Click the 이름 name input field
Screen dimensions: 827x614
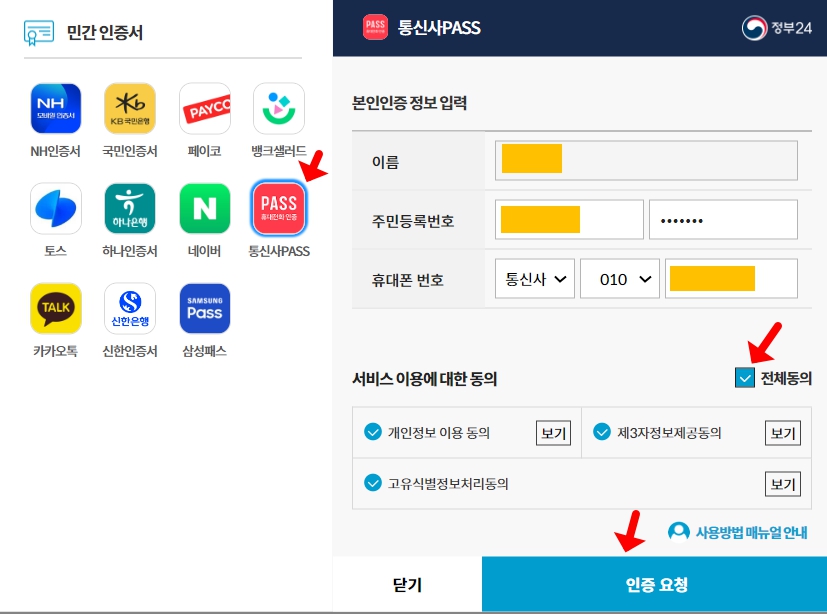pos(646,160)
